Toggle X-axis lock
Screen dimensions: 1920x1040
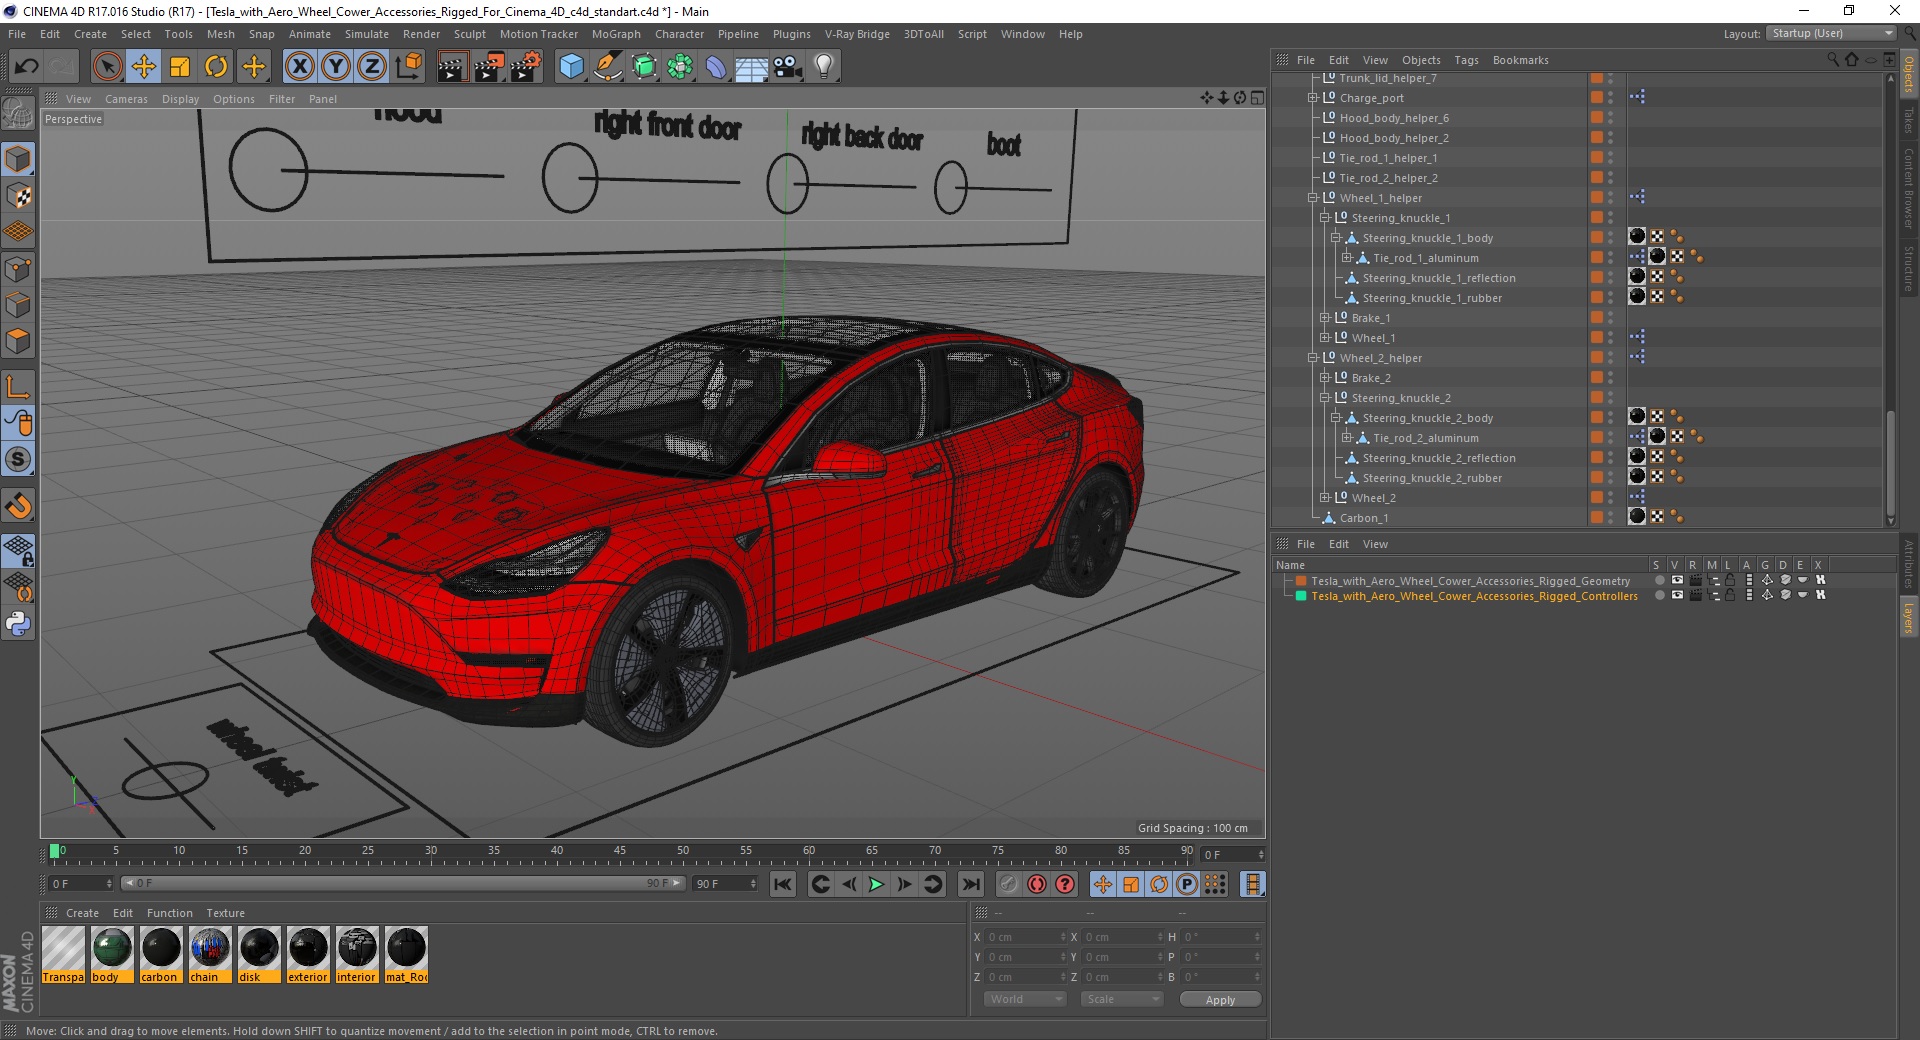(x=299, y=67)
